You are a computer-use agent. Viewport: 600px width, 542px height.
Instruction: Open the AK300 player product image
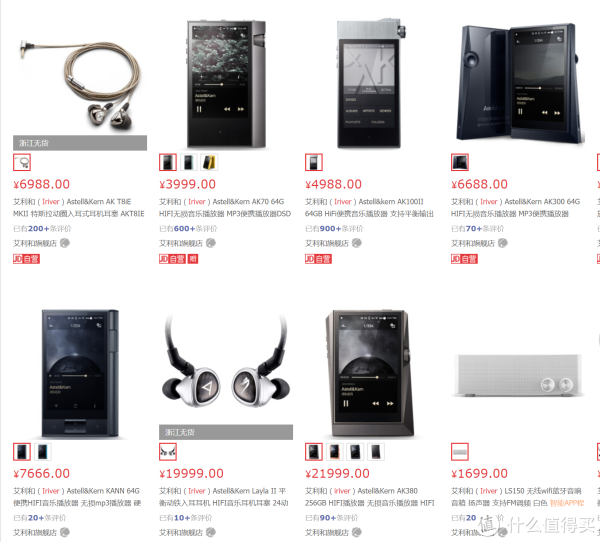point(518,82)
